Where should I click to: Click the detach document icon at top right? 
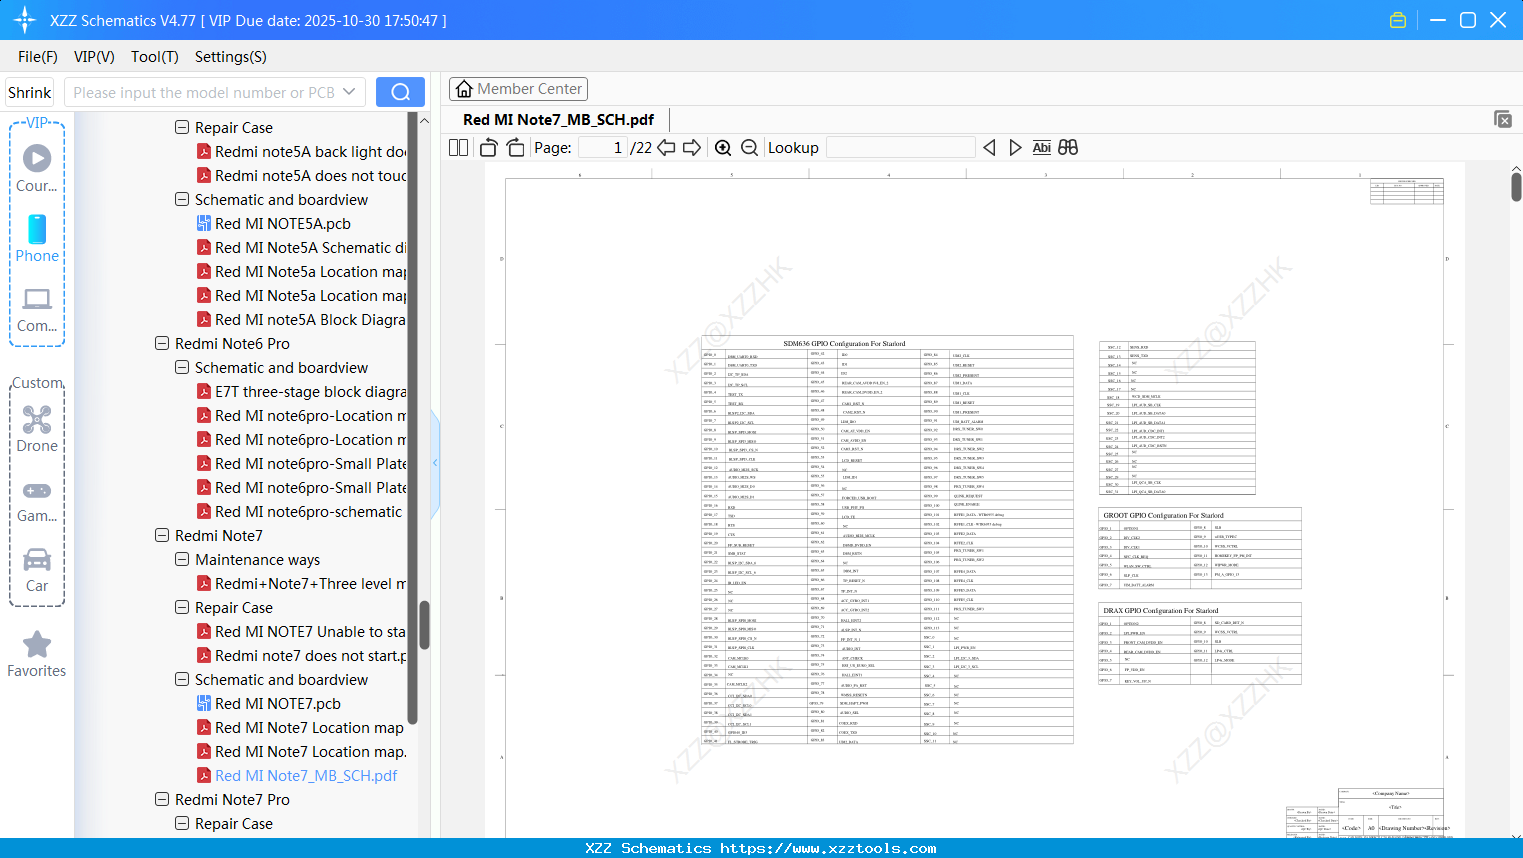pyautogui.click(x=1503, y=119)
